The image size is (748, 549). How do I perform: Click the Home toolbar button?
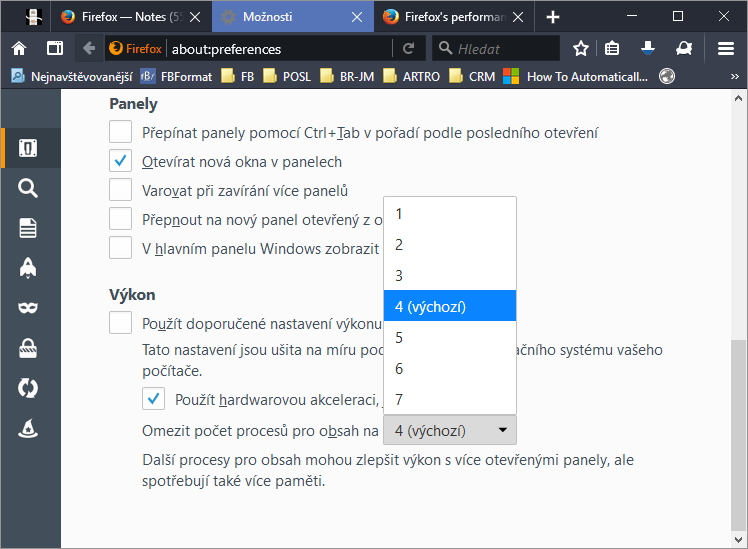click(19, 48)
